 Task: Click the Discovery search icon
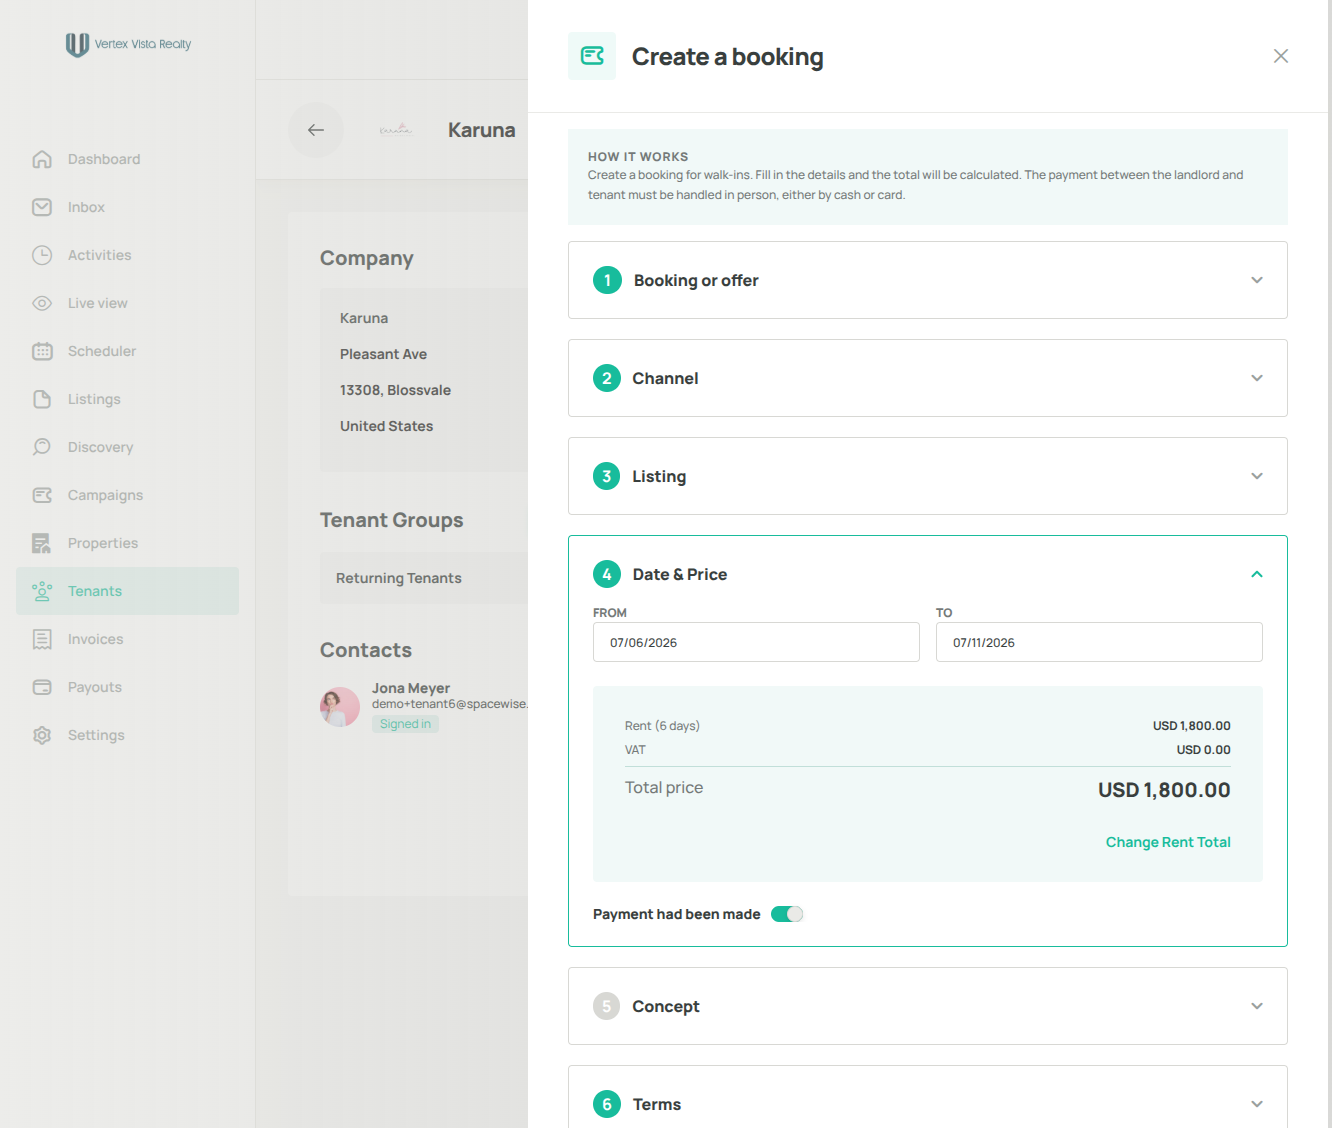pos(42,447)
